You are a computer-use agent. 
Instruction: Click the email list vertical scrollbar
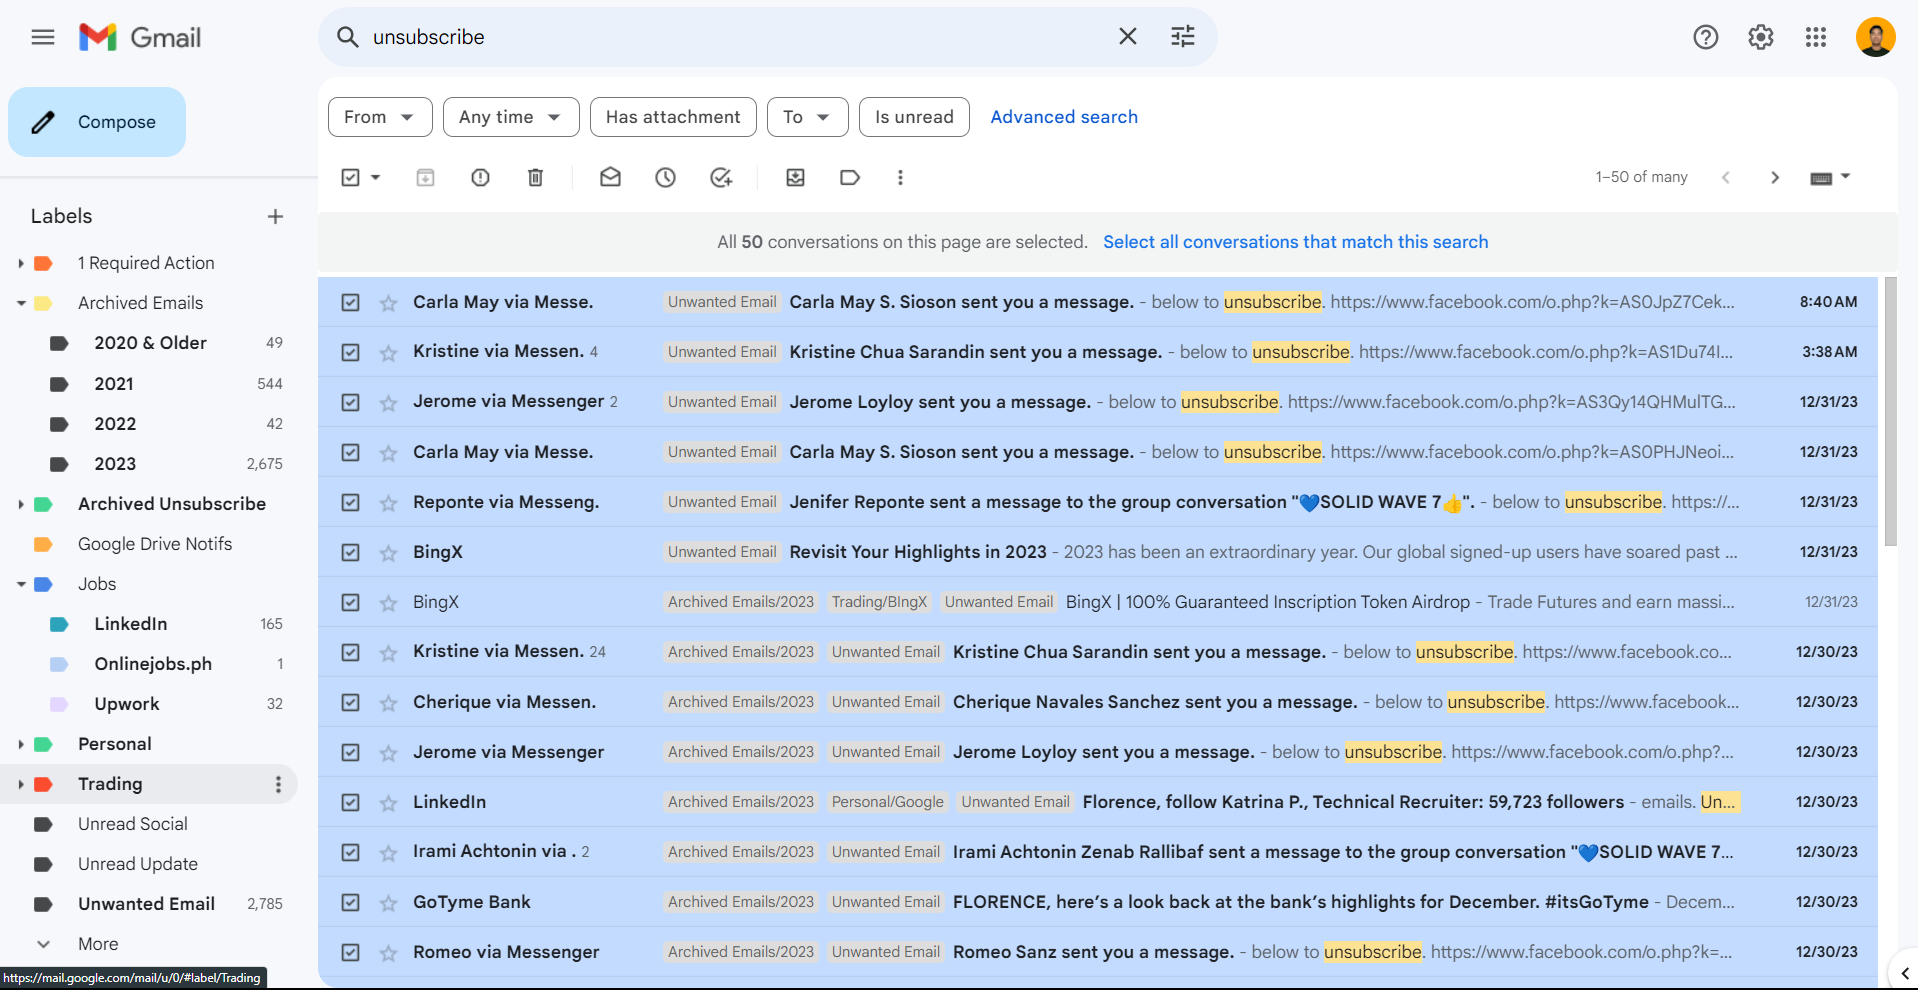[x=1890, y=412]
